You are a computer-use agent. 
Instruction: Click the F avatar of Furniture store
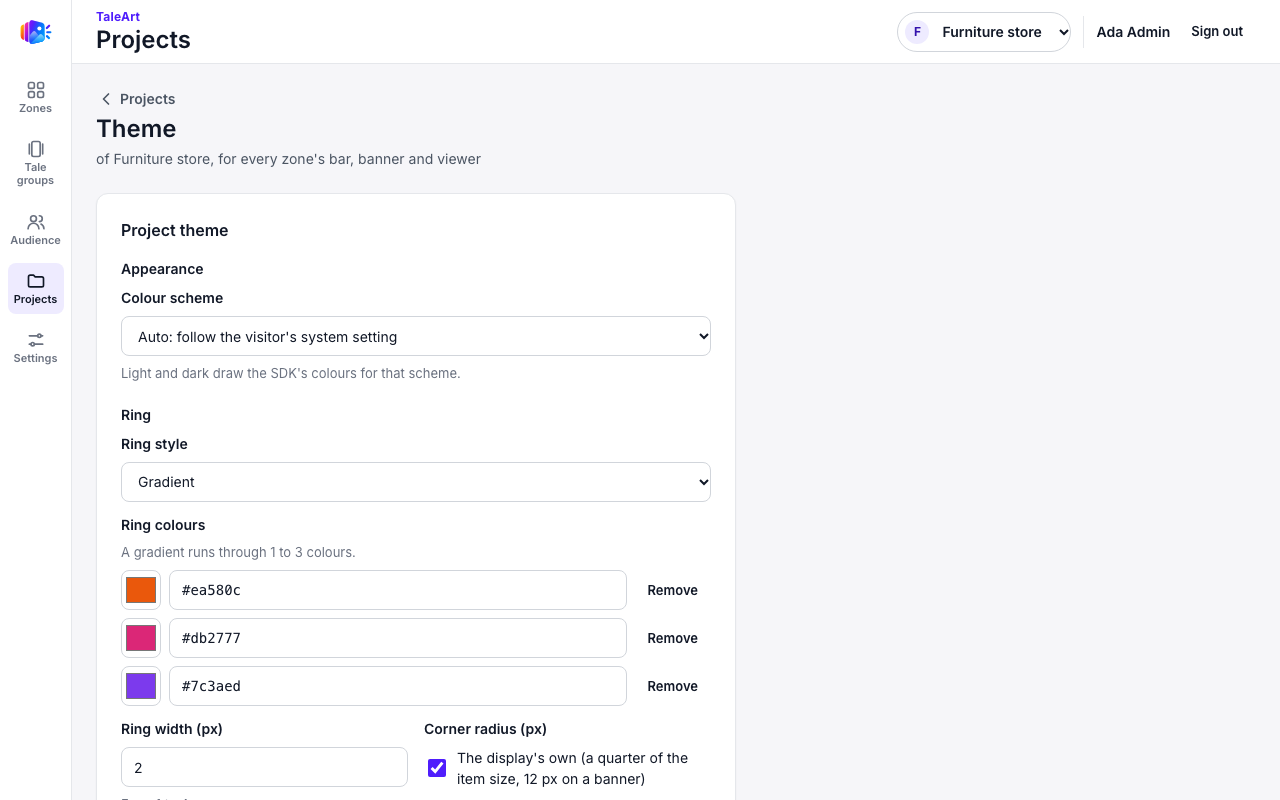(x=917, y=32)
